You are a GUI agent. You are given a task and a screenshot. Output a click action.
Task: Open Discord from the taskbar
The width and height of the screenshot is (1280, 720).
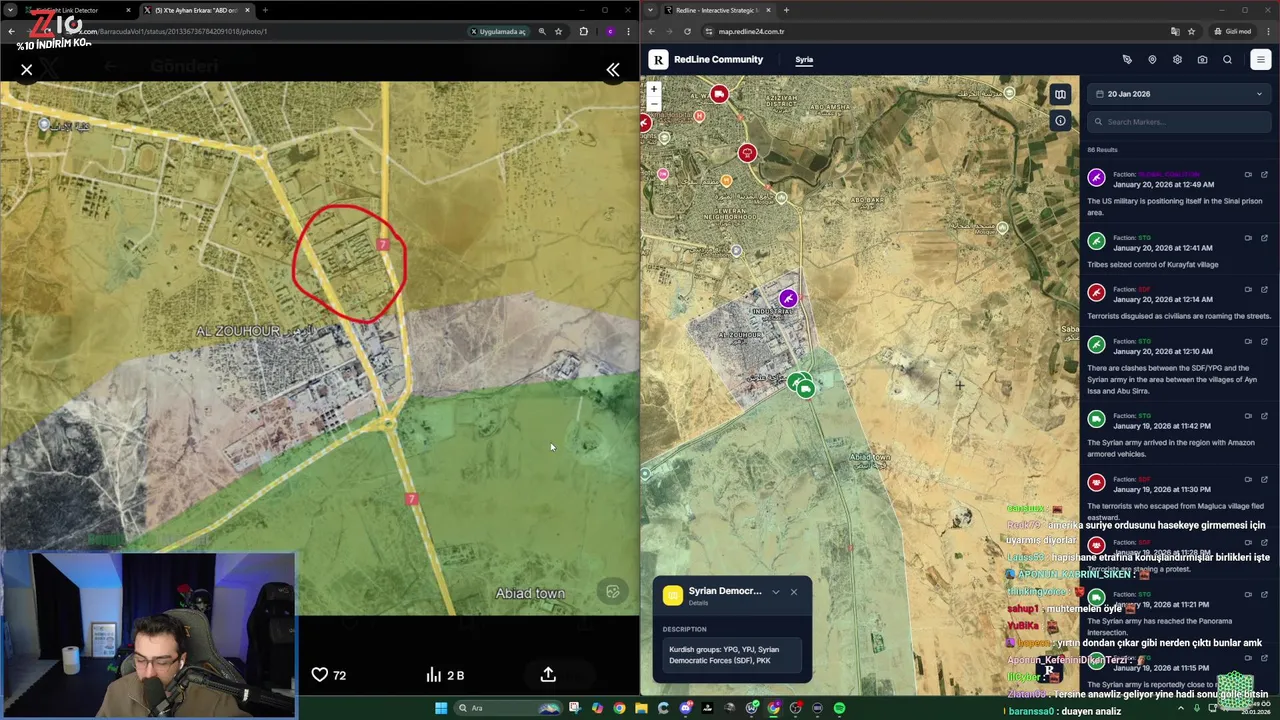pyautogui.click(x=685, y=708)
